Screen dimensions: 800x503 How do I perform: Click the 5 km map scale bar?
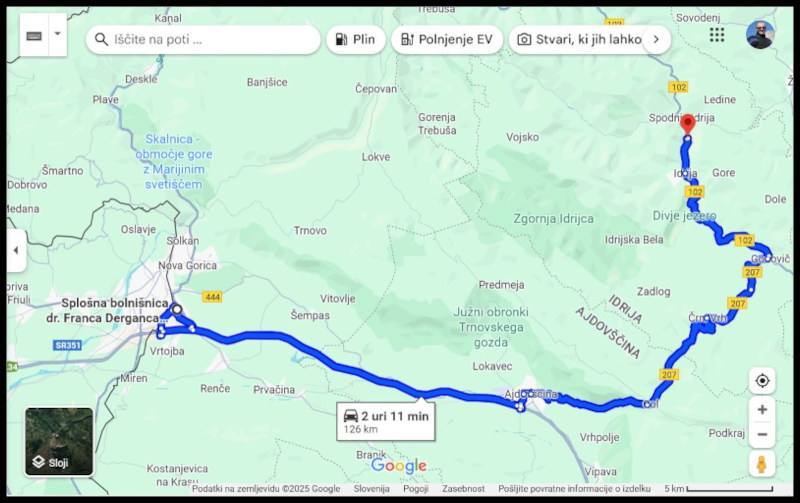[x=718, y=489]
